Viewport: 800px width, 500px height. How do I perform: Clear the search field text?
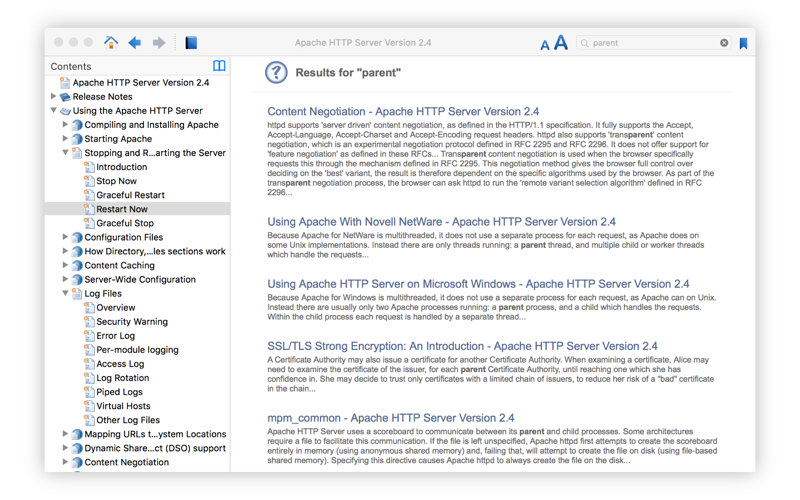[x=724, y=43]
